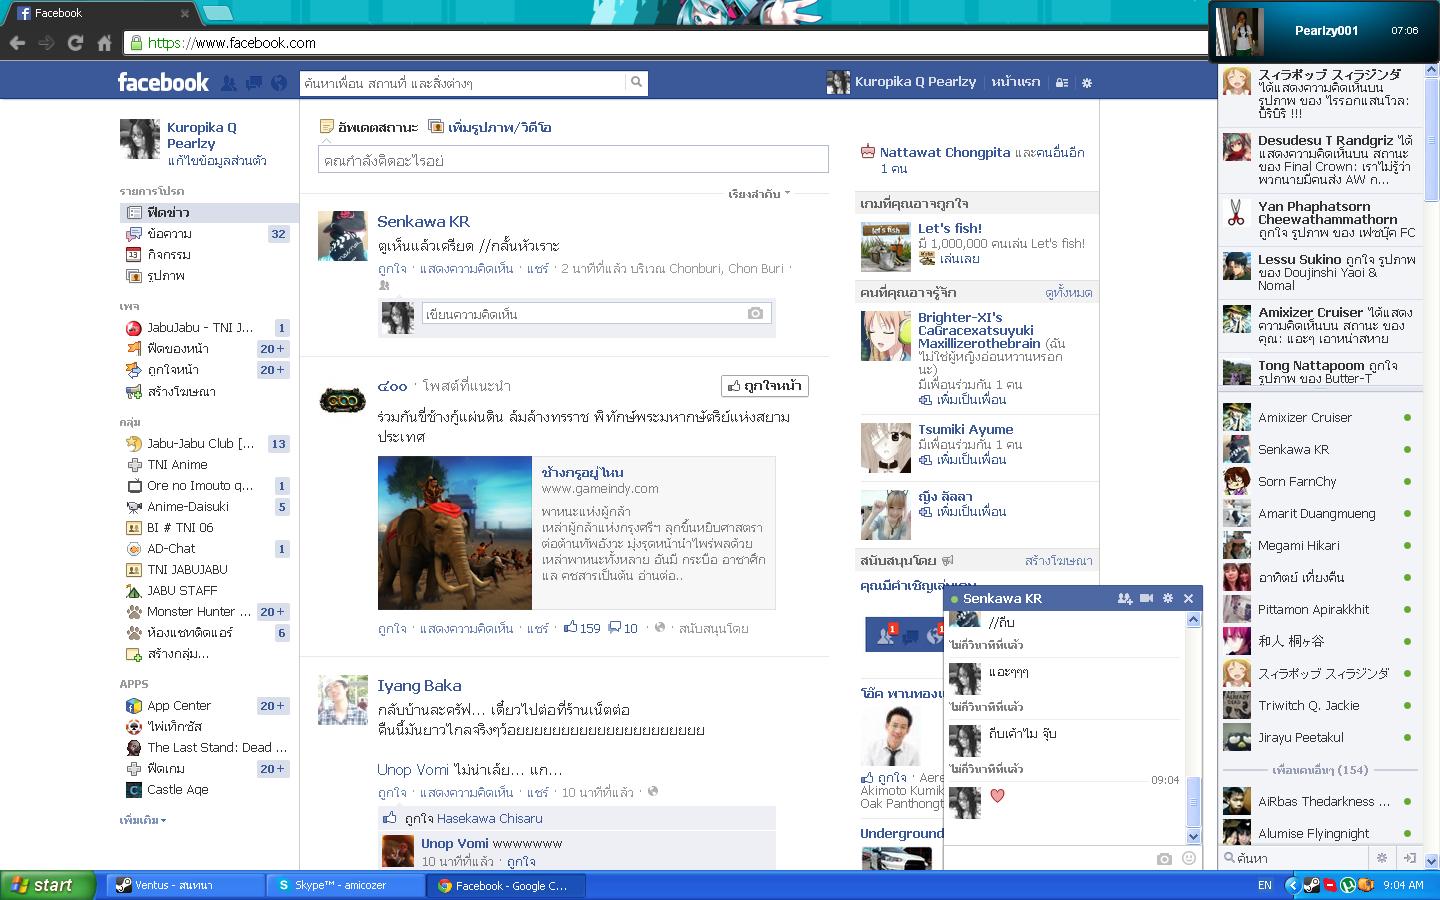This screenshot has width=1440, height=900.
Task: Open the ฟีดข่าว news feed item
Action: pos(209,212)
